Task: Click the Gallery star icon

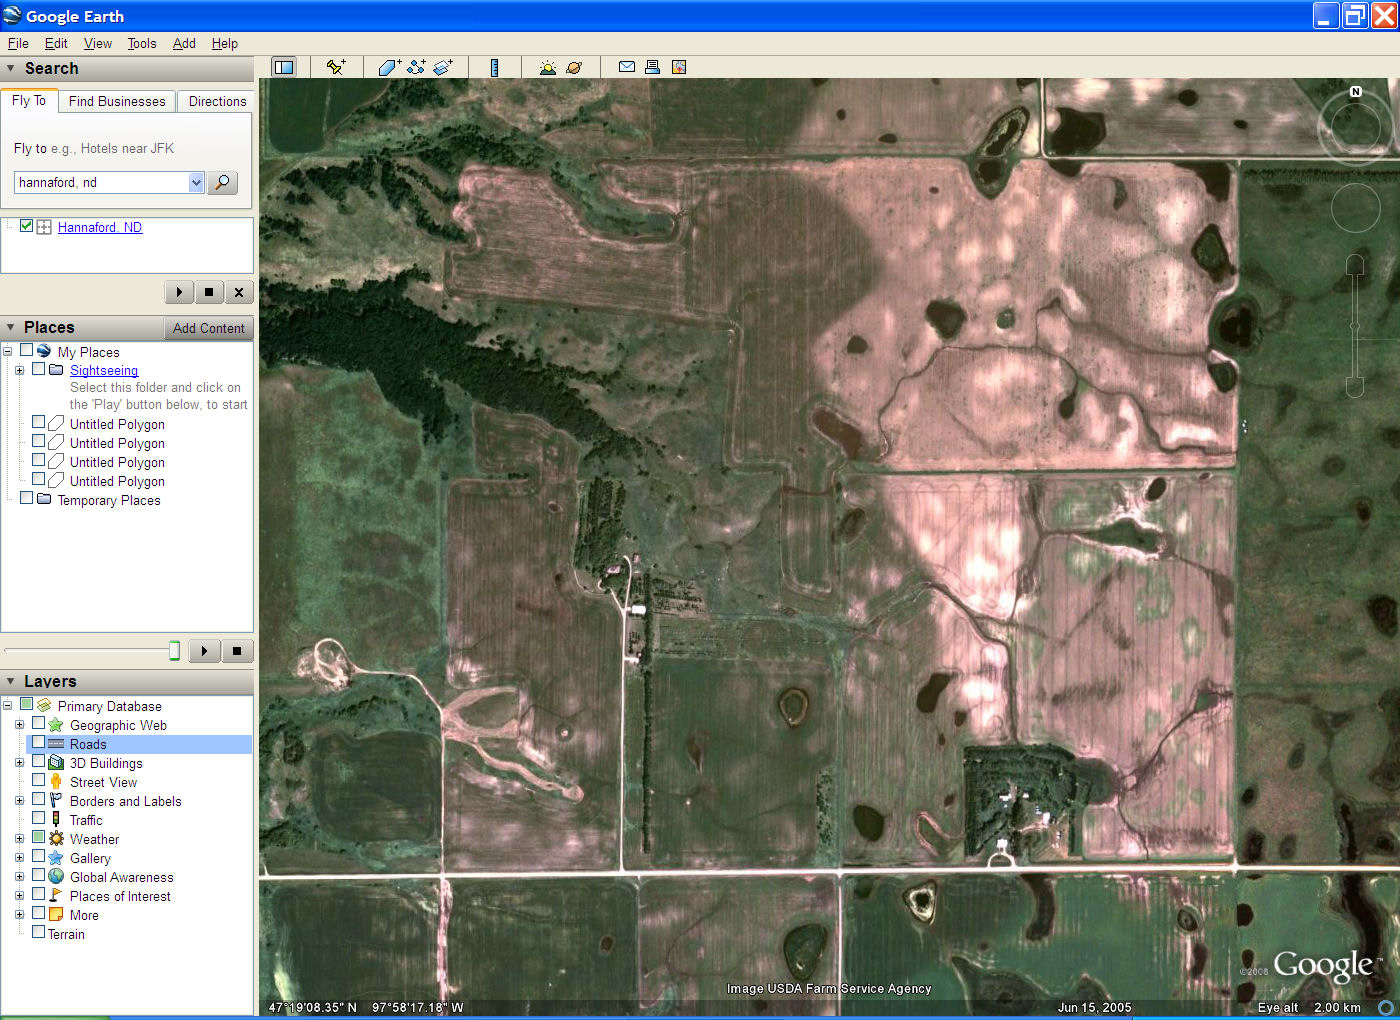Action: click(56, 858)
